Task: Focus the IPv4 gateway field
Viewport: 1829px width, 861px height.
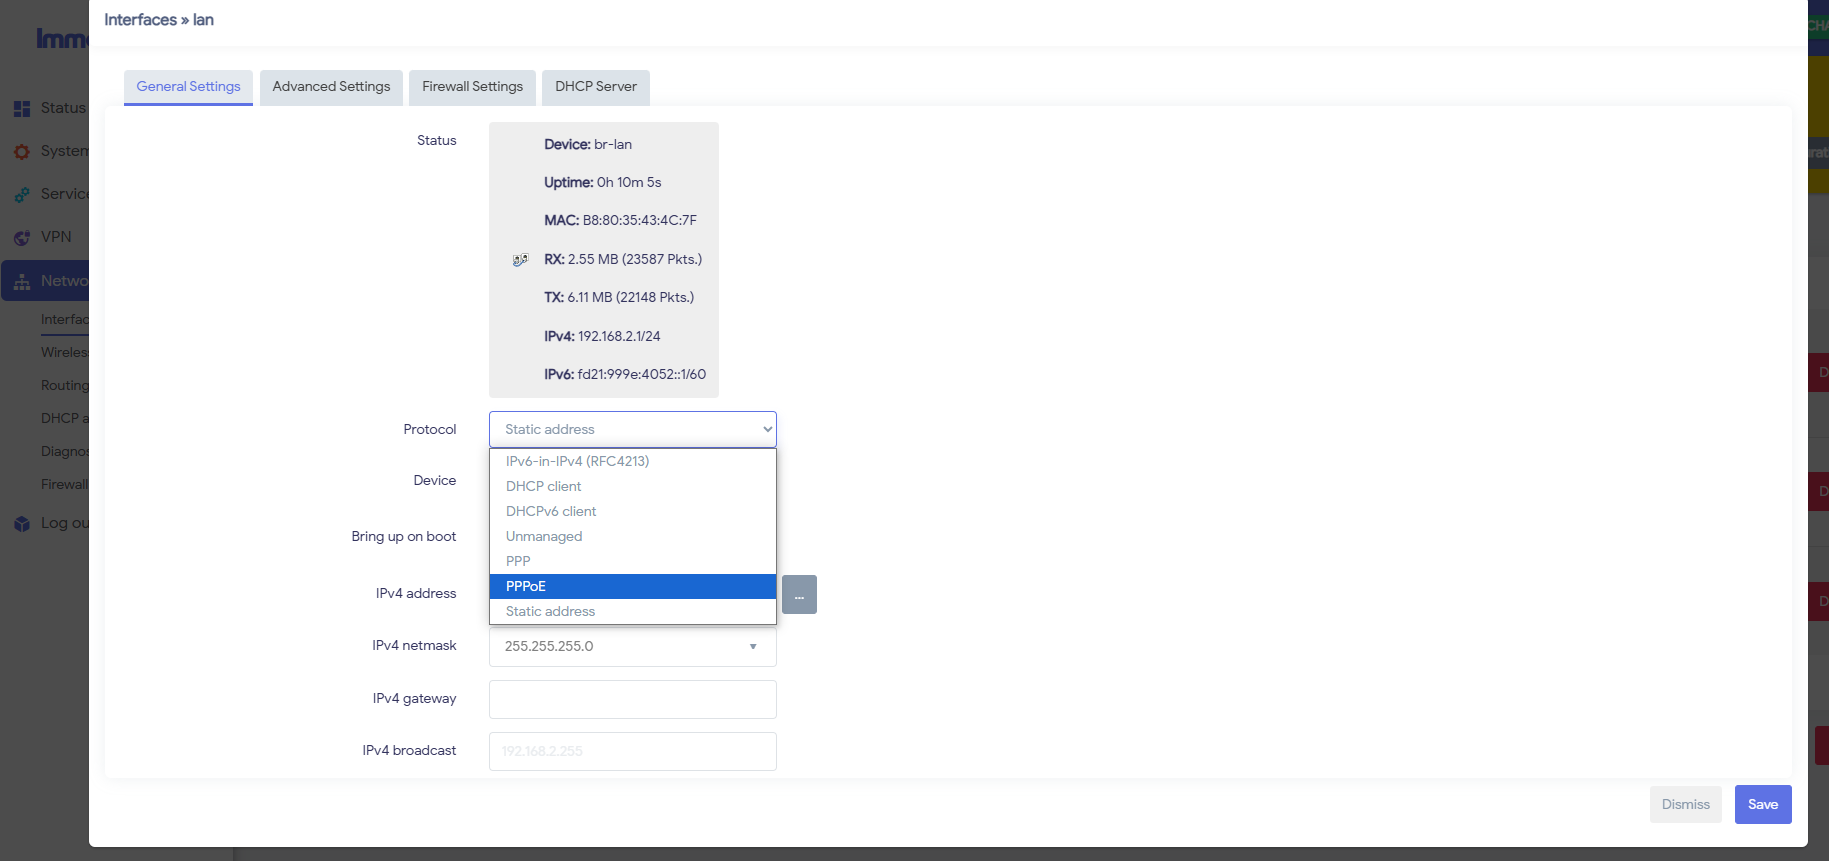Action: coord(633,700)
